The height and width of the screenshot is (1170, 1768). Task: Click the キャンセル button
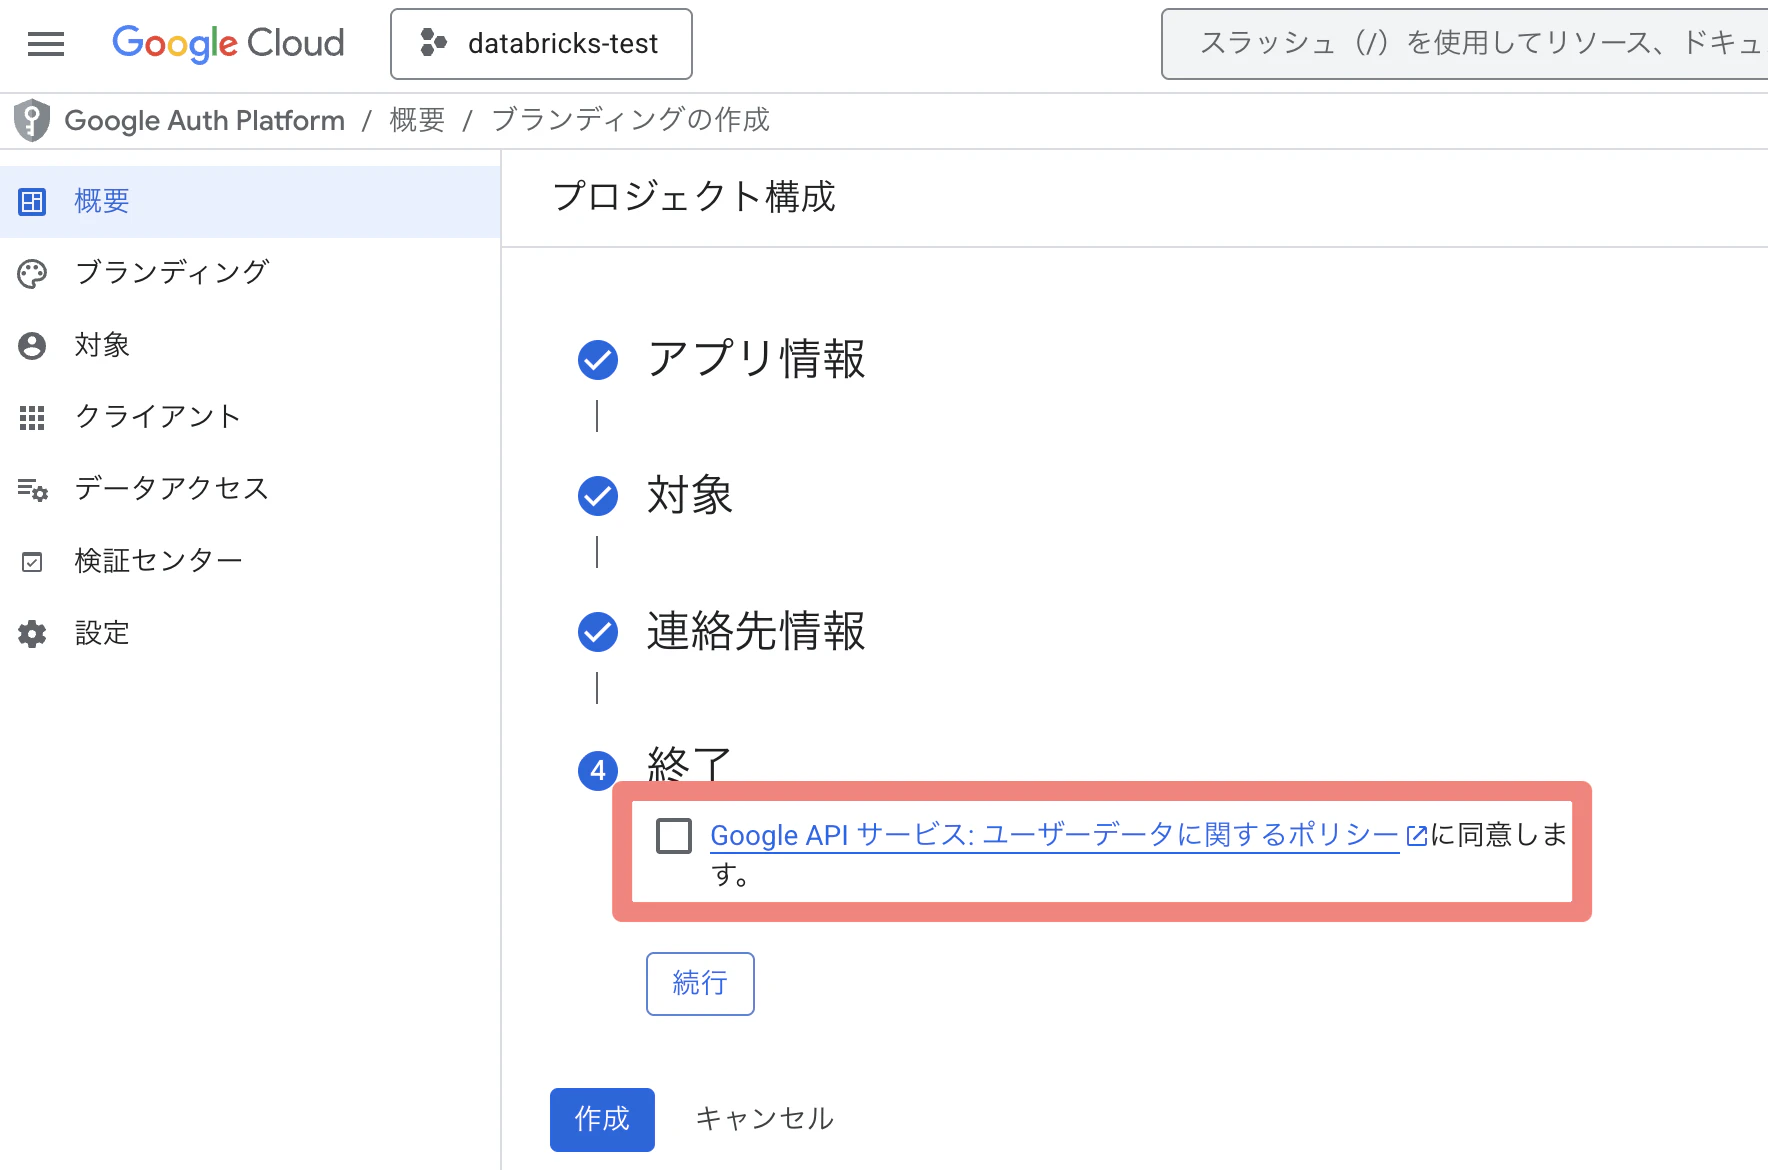tap(765, 1119)
